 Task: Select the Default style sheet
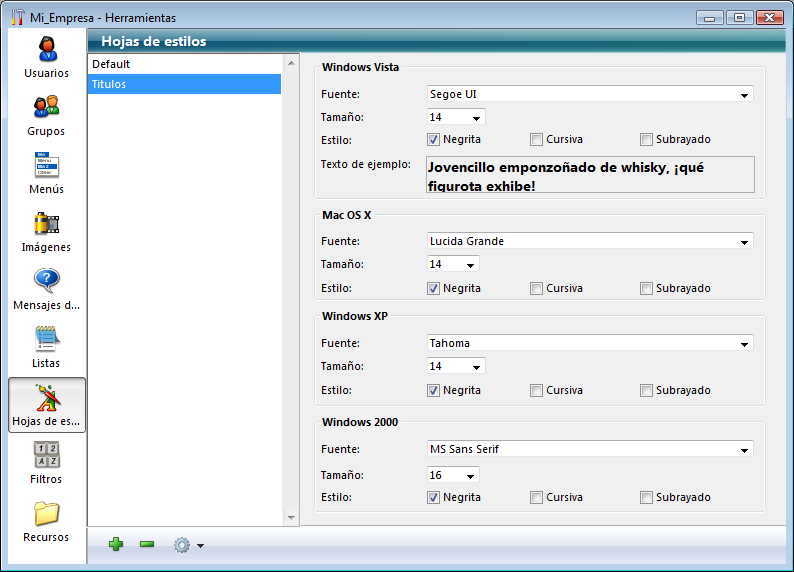click(x=185, y=64)
